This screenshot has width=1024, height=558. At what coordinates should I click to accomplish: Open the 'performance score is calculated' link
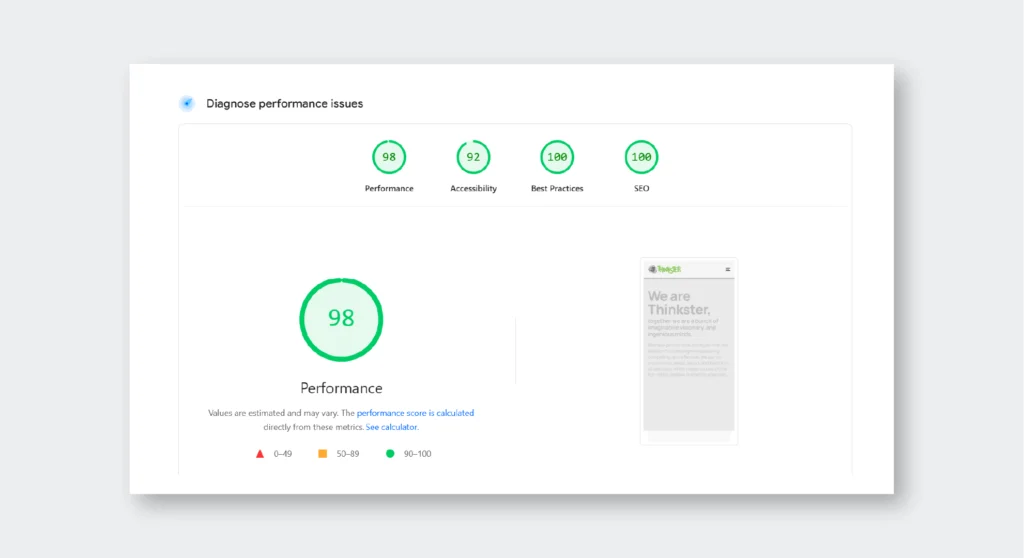415,413
